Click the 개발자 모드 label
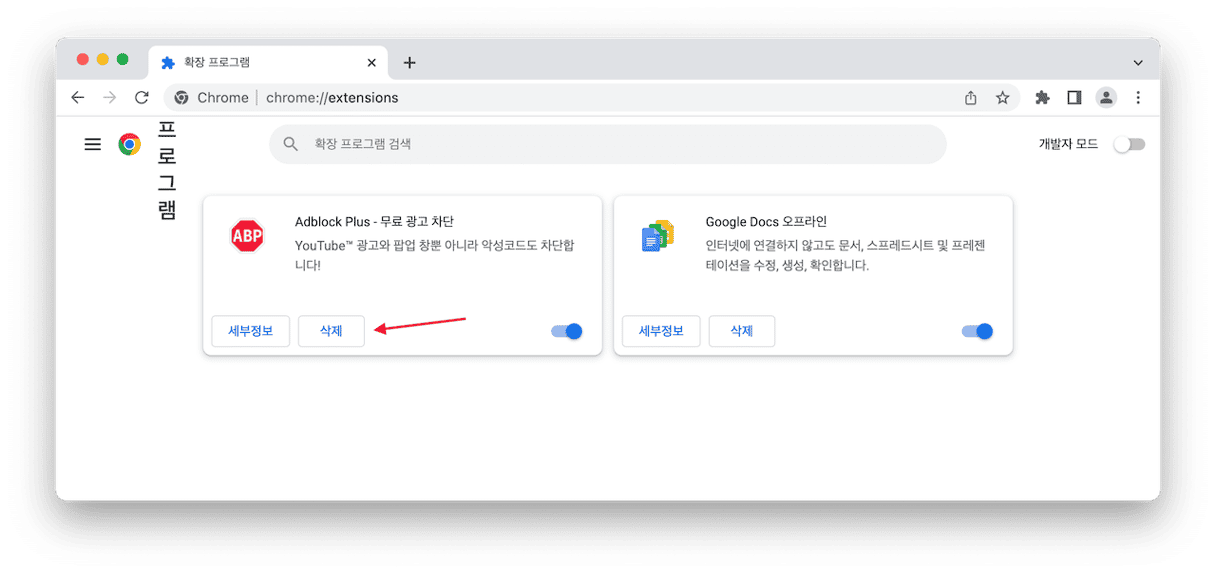This screenshot has height=574, width=1216. (1068, 144)
